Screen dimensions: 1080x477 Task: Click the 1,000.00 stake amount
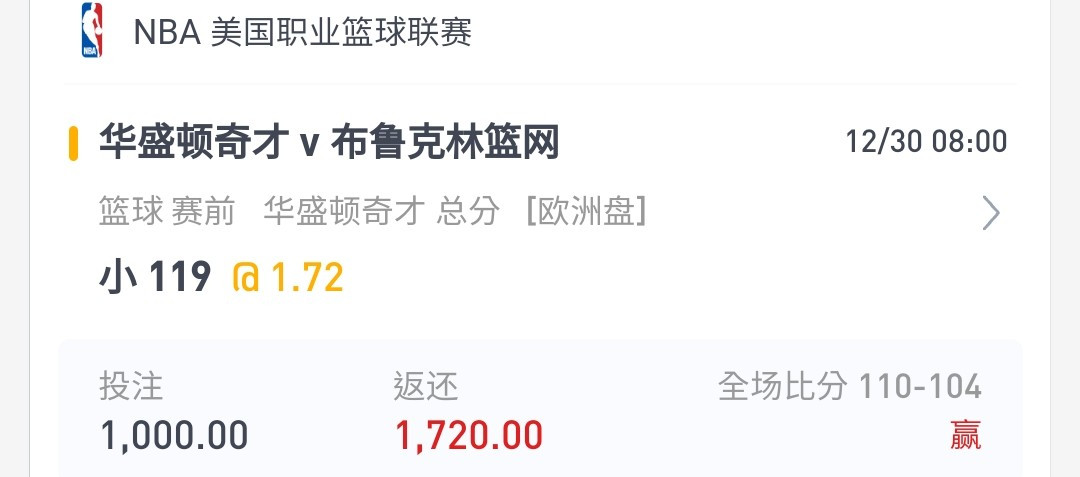(x=174, y=436)
